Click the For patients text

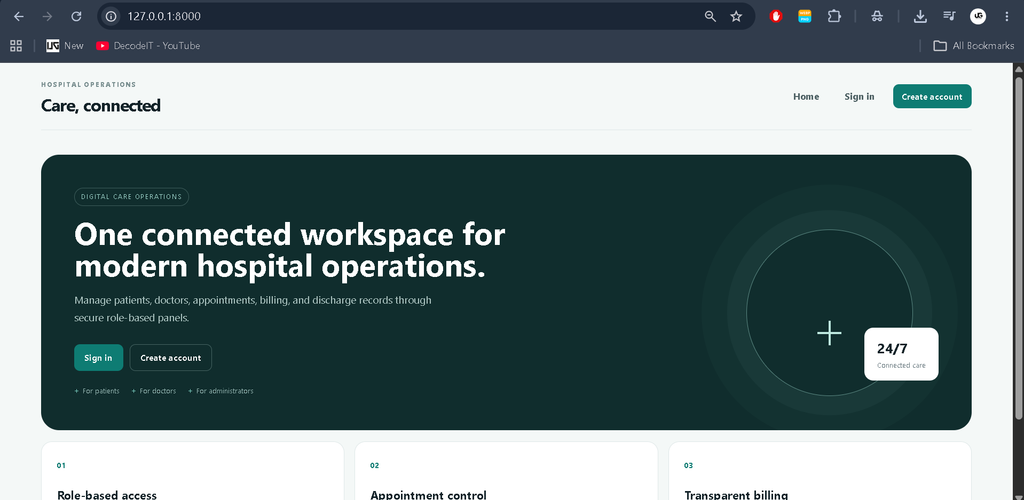[x=101, y=391]
